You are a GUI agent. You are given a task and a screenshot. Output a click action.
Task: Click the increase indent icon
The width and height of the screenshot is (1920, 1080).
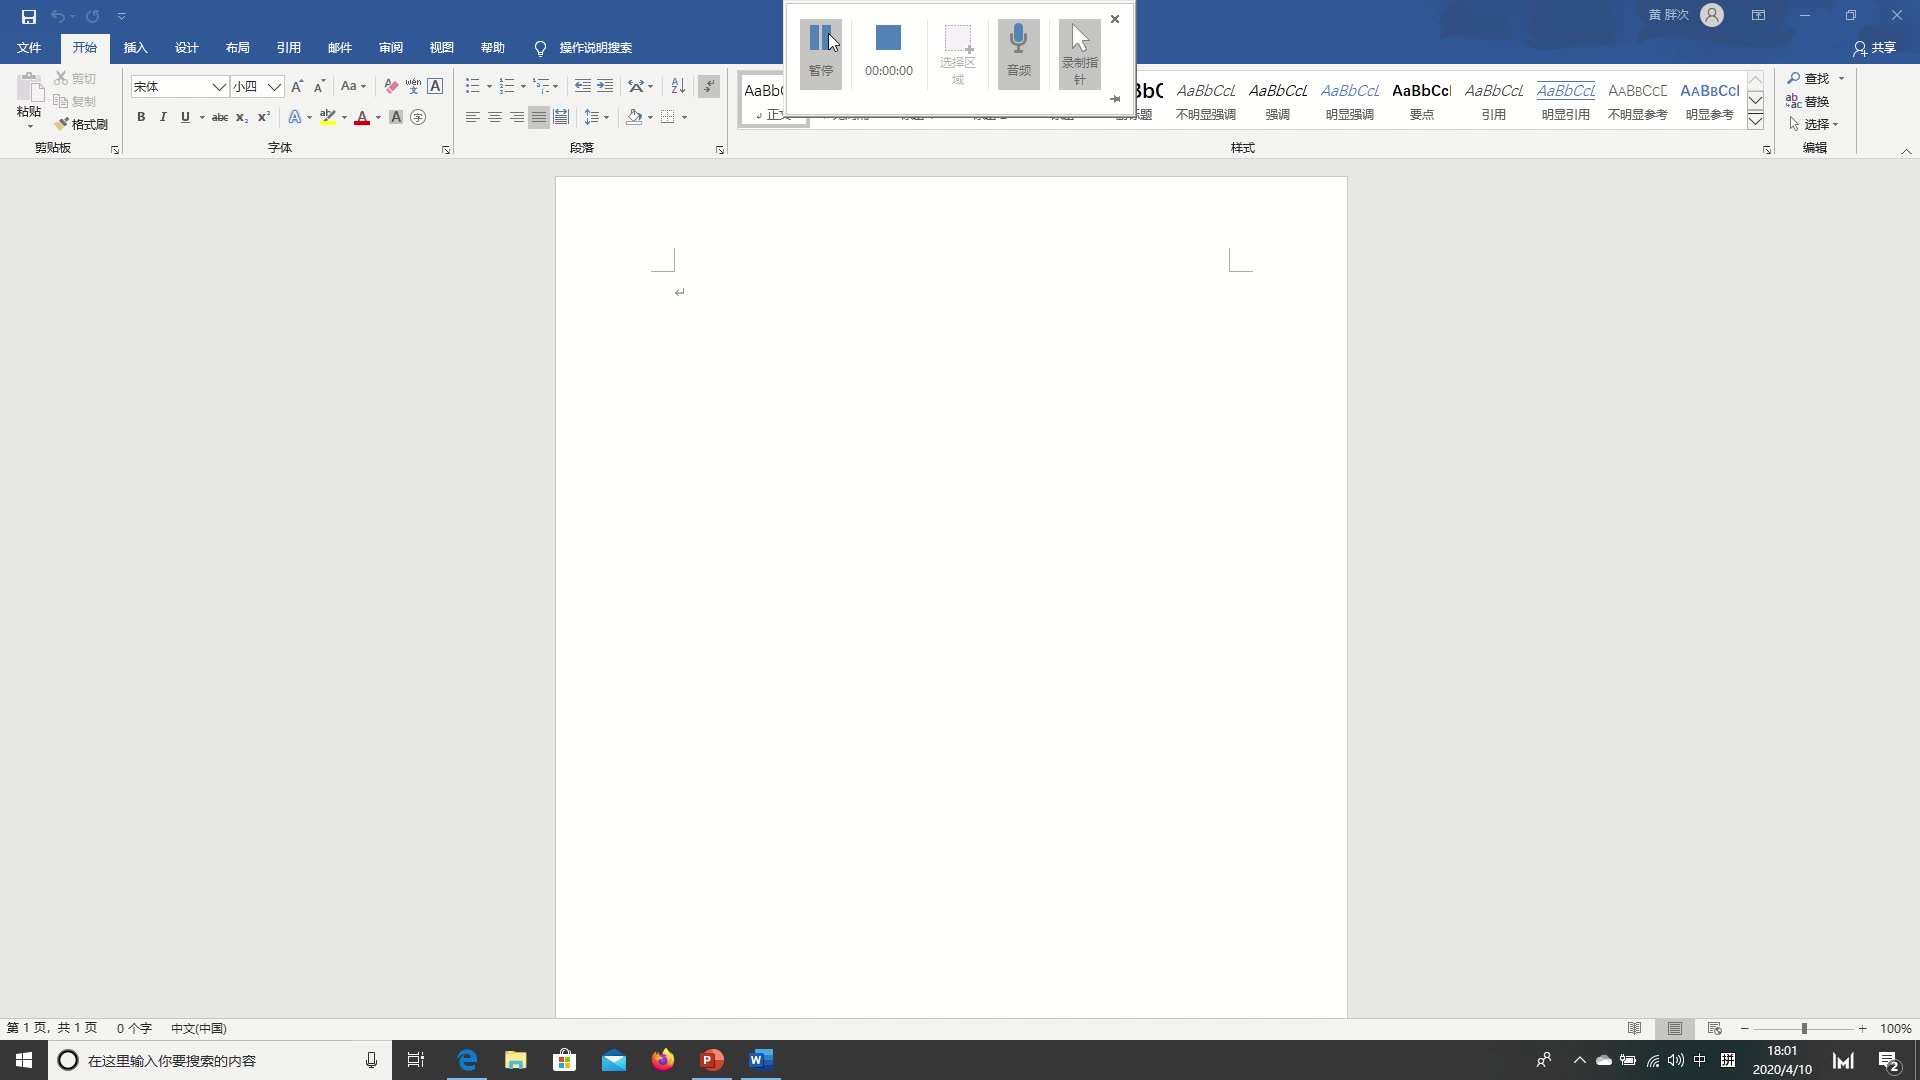tap(605, 86)
